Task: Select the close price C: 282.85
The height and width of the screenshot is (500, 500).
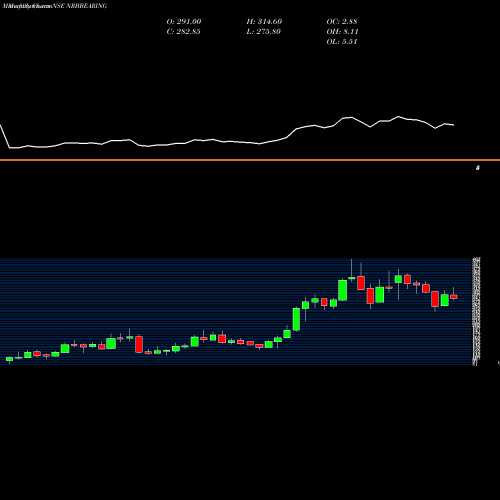Action: [183, 32]
